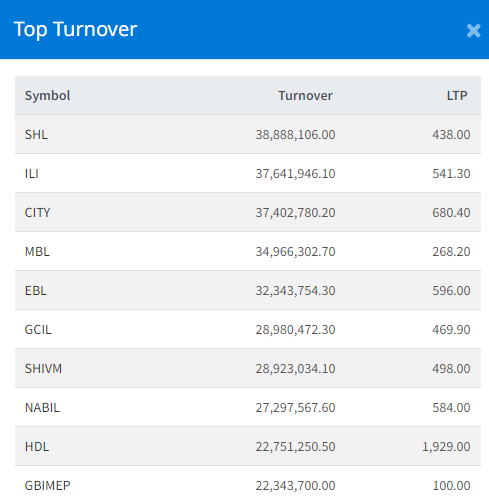Click LTP value 498.00

coord(451,369)
